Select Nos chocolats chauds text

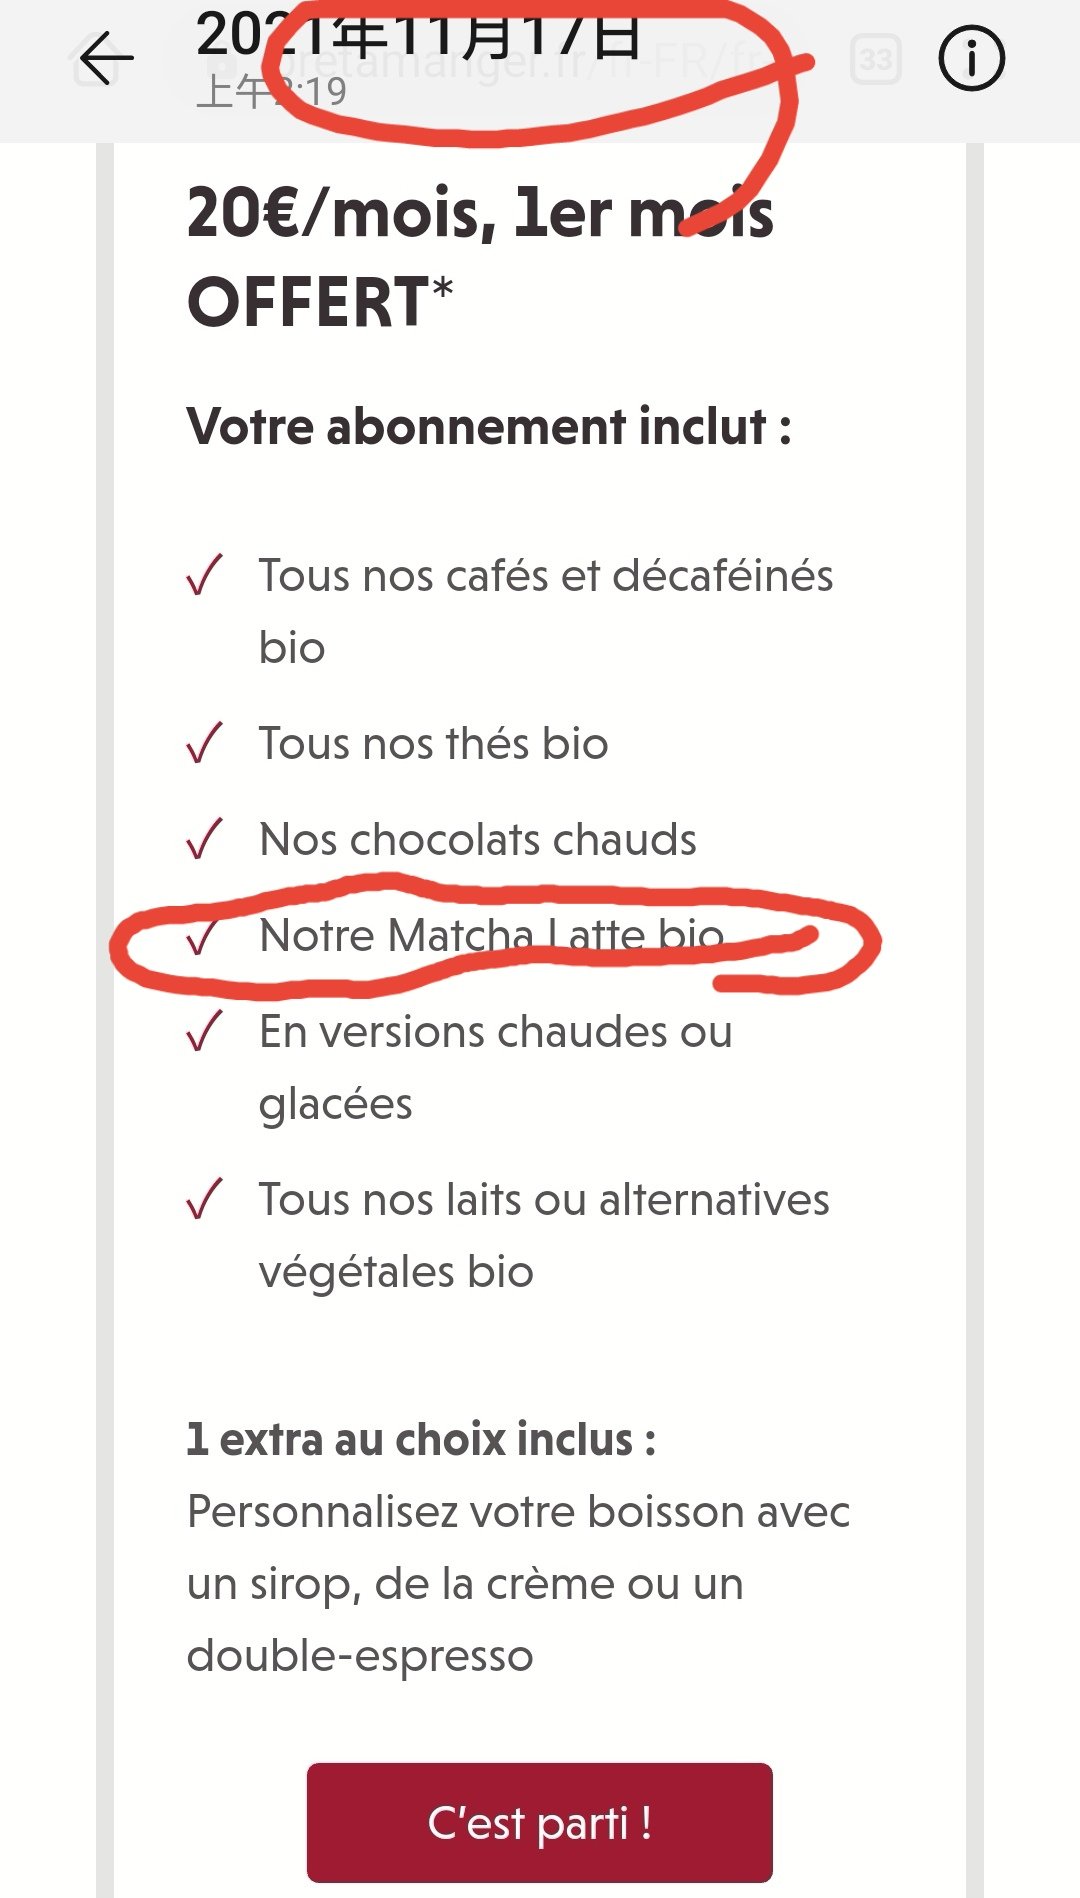coord(478,840)
